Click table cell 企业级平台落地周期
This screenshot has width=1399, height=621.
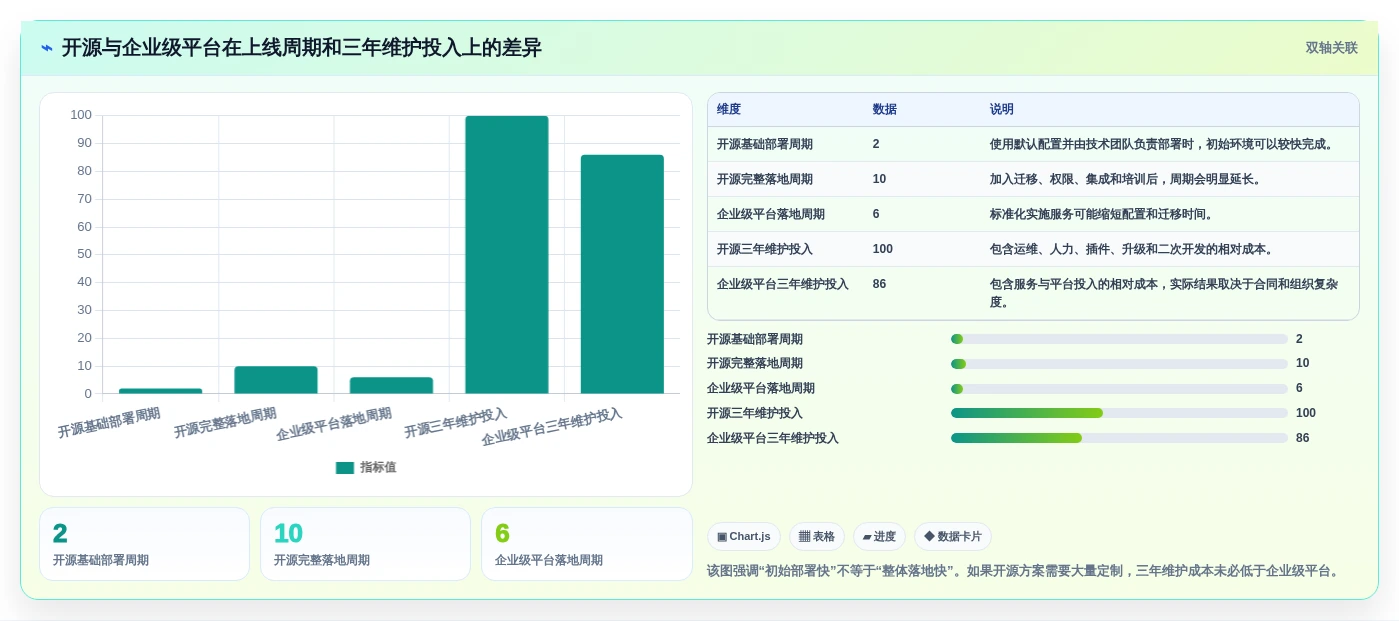771,214
